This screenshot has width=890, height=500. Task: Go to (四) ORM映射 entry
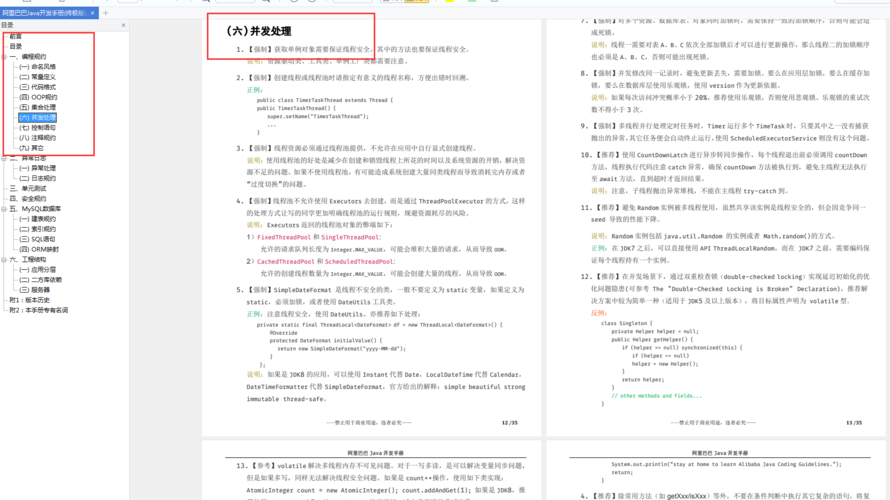pos(39,249)
